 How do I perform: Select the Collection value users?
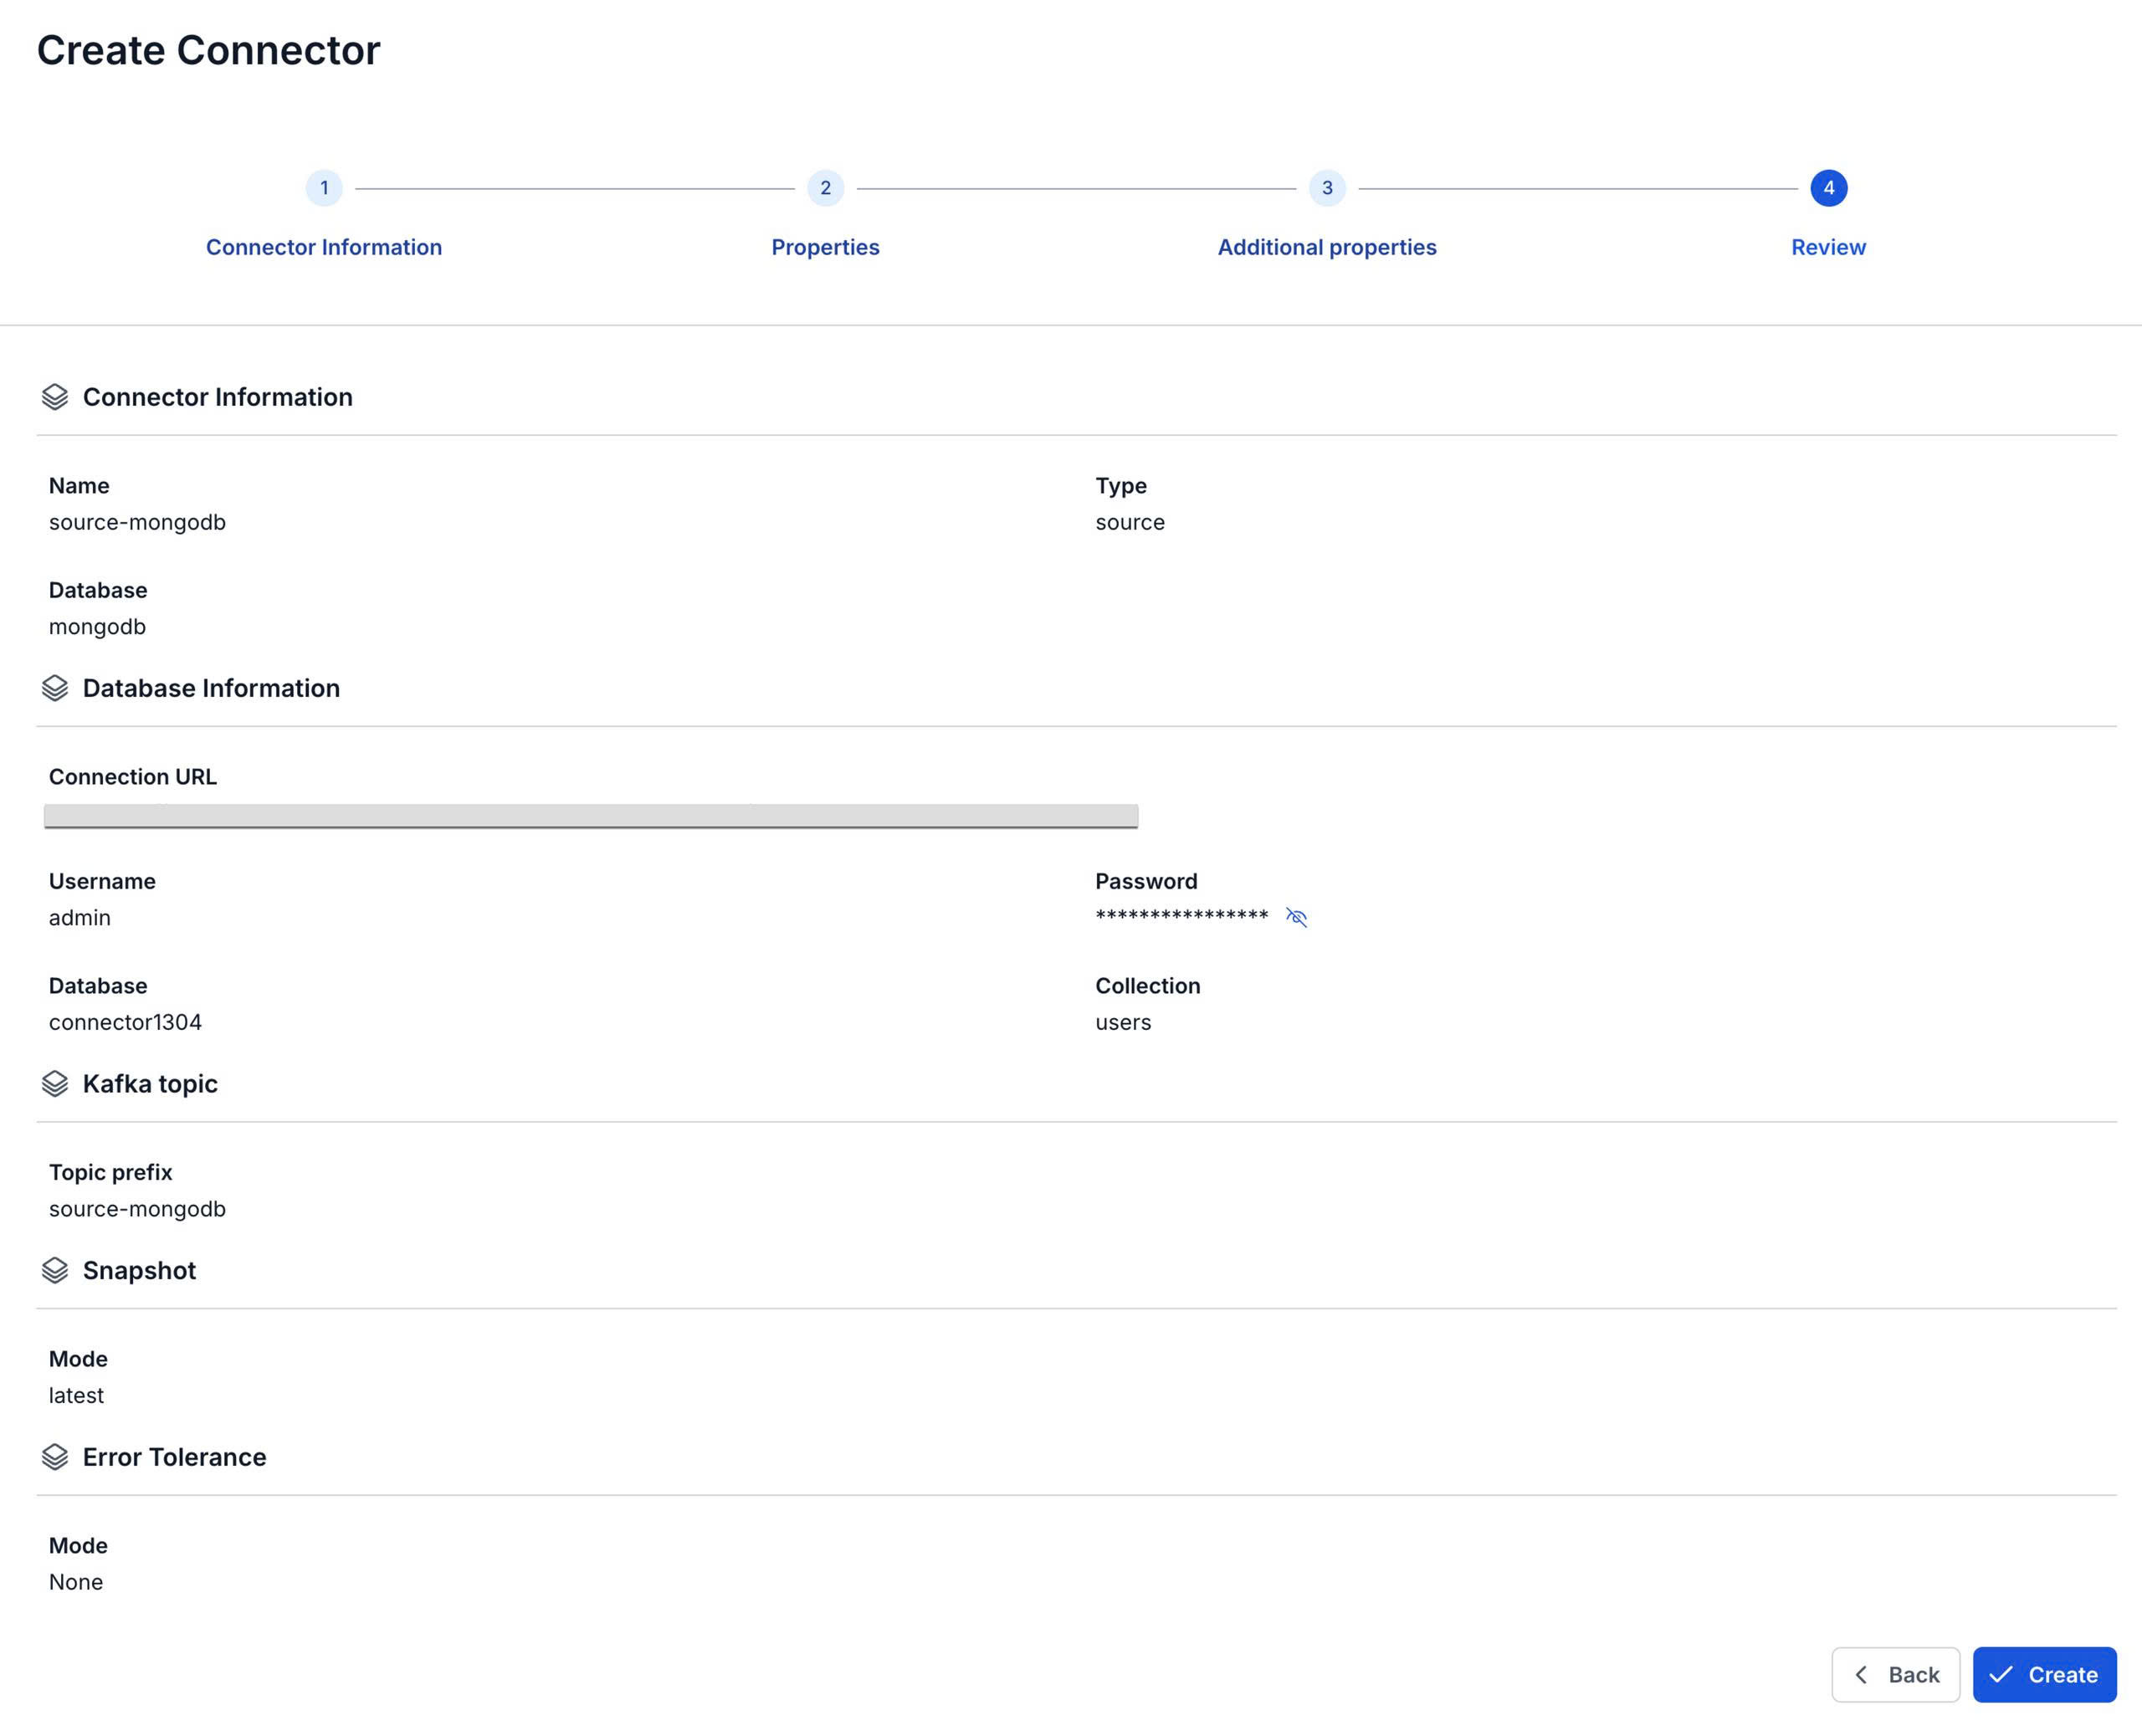(x=1123, y=1022)
